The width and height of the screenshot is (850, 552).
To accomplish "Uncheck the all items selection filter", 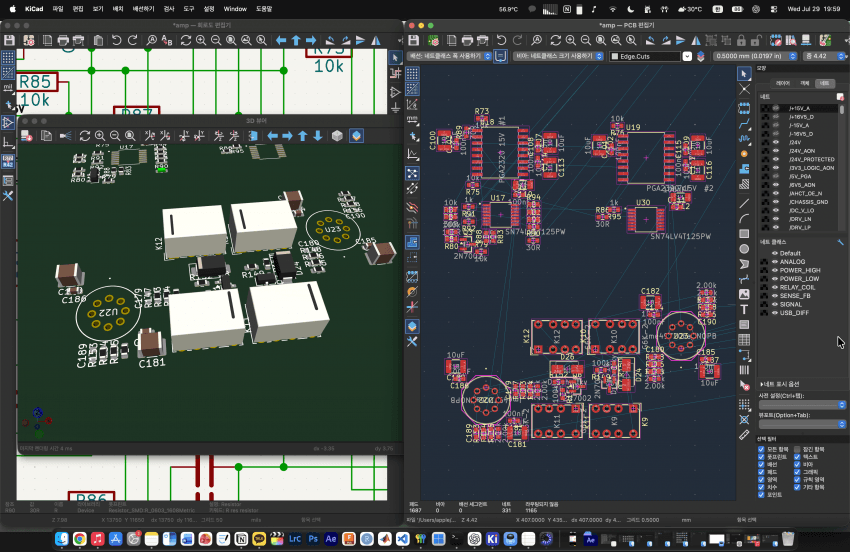I will pos(761,450).
